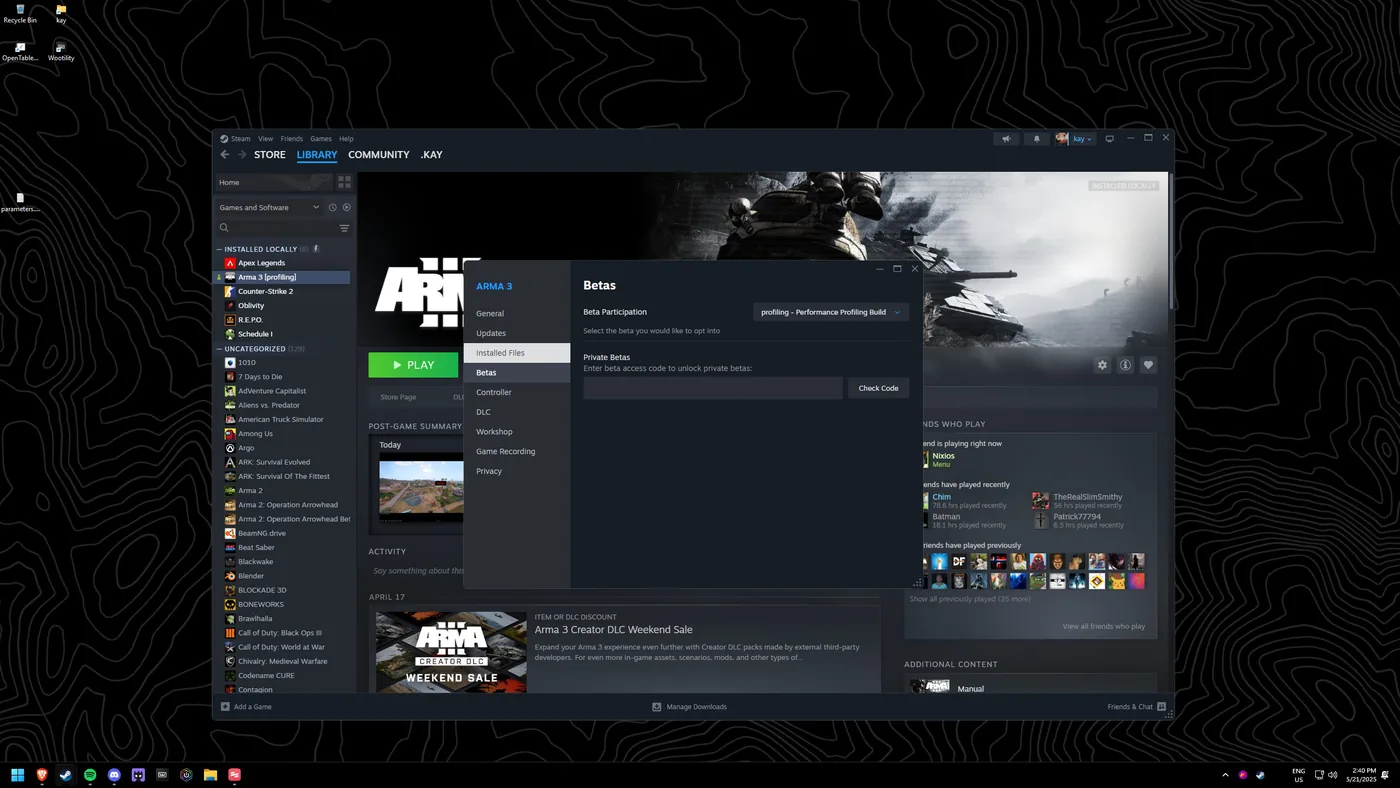Select Game Recording in Arma 3 properties
Image resolution: width=1400 pixels, height=788 pixels.
pyautogui.click(x=517, y=451)
